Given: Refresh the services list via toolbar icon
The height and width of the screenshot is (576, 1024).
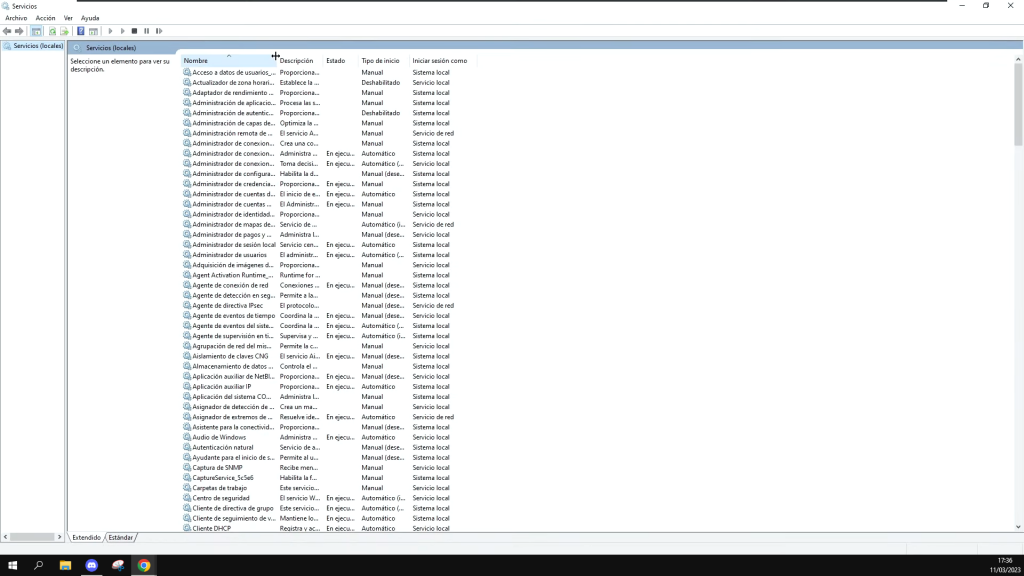Looking at the screenshot, I should 52,31.
